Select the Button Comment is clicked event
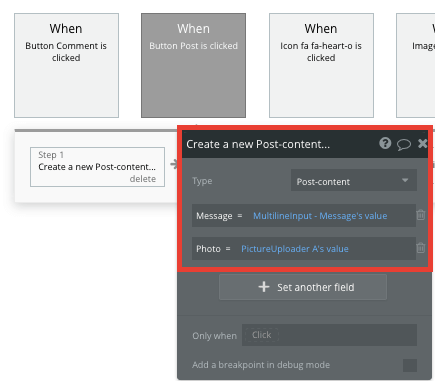435x381 pixels. click(66, 65)
